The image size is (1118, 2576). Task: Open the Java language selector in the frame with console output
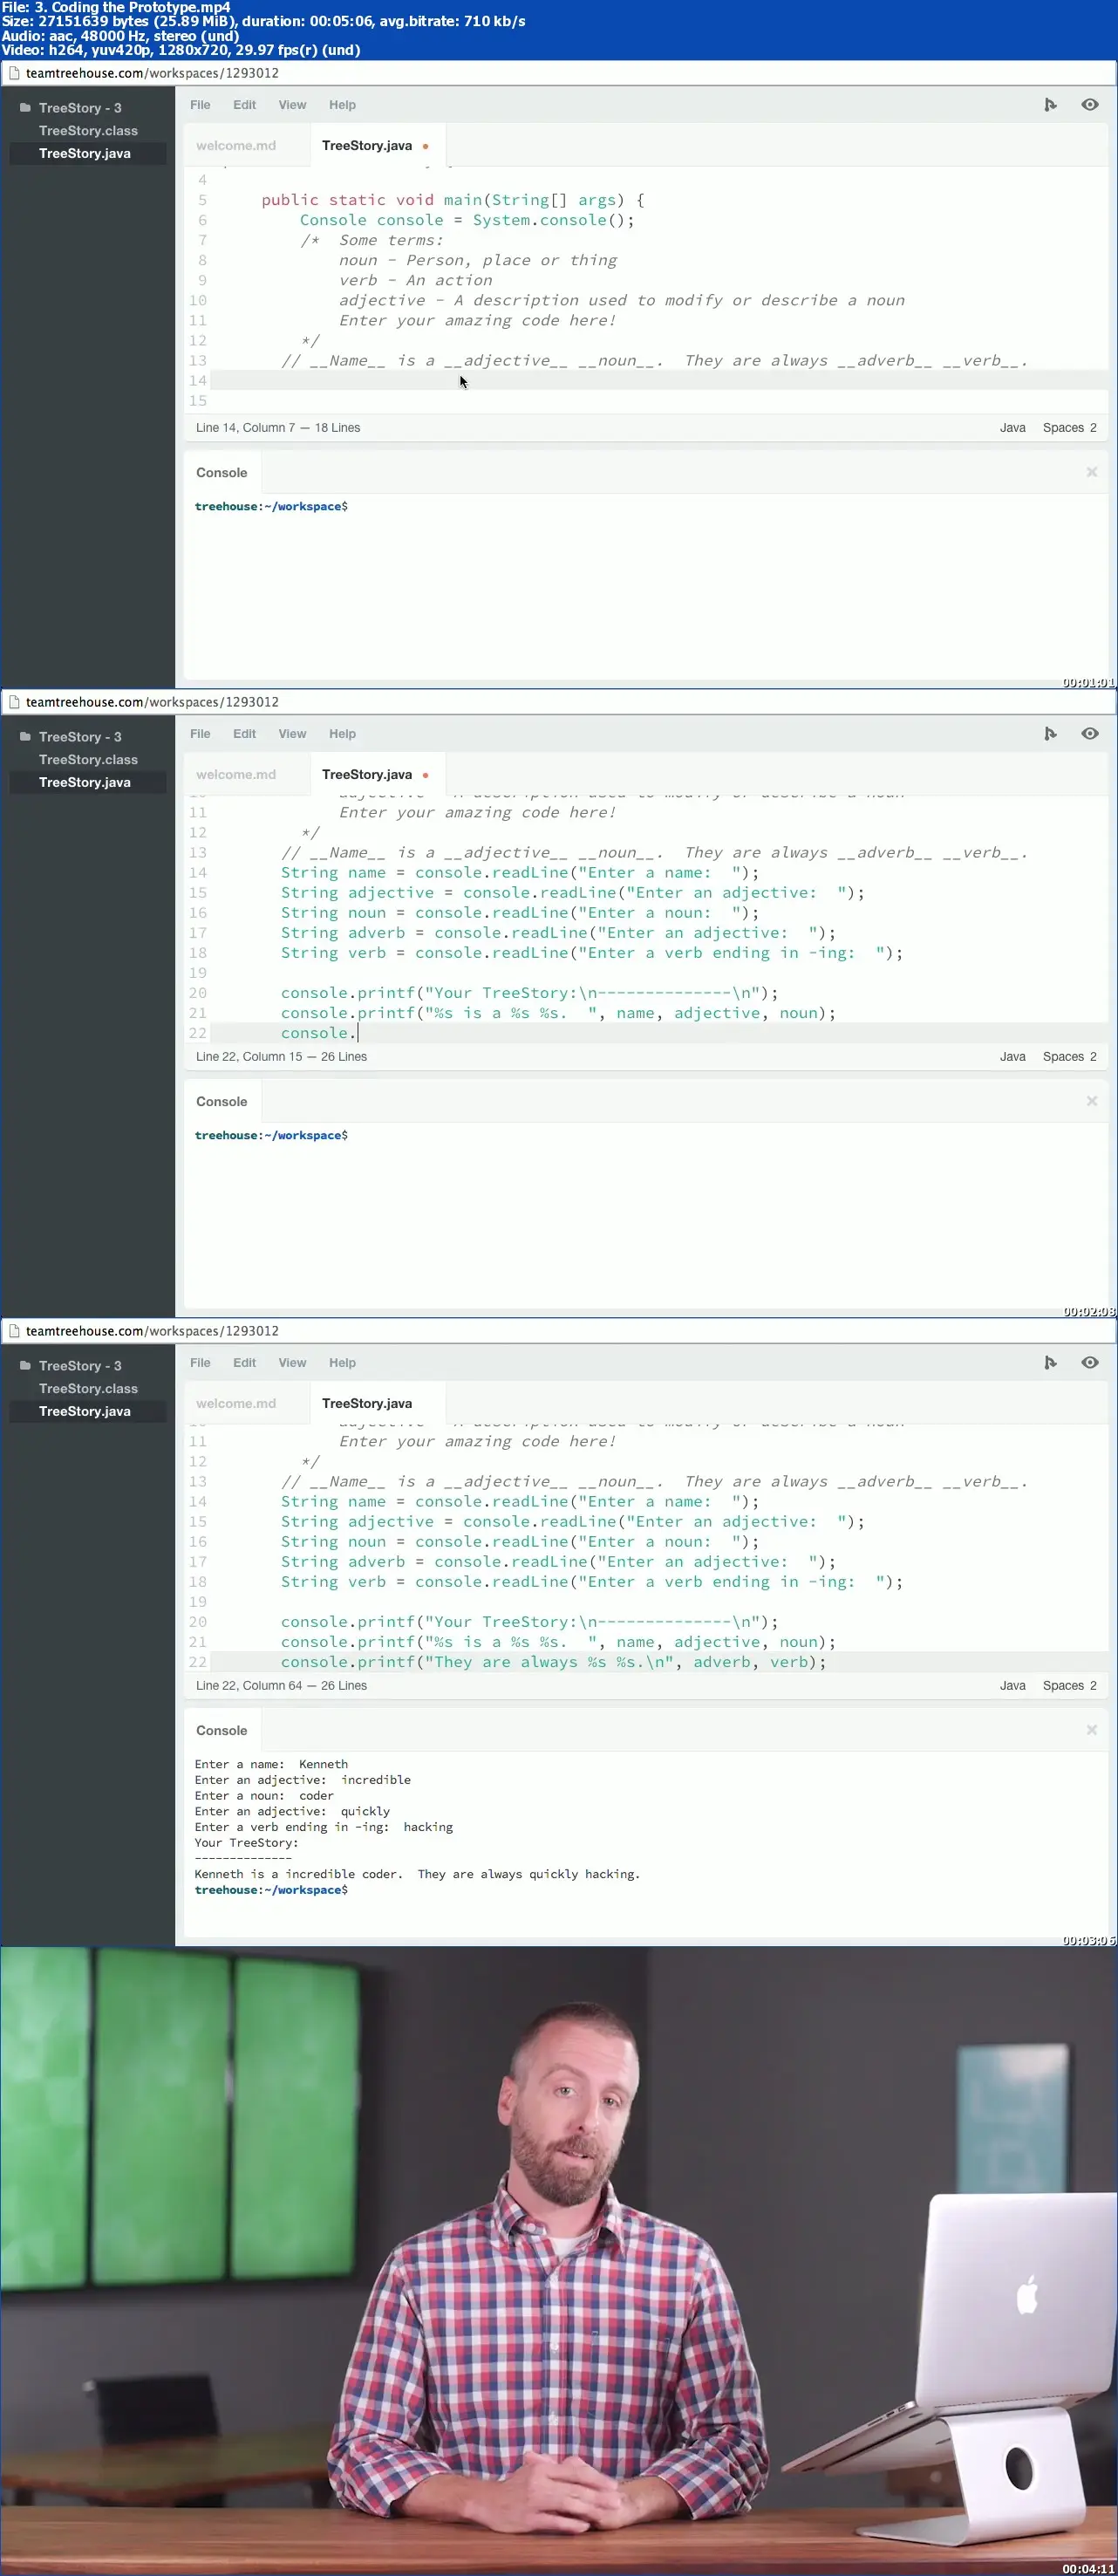point(1012,1686)
